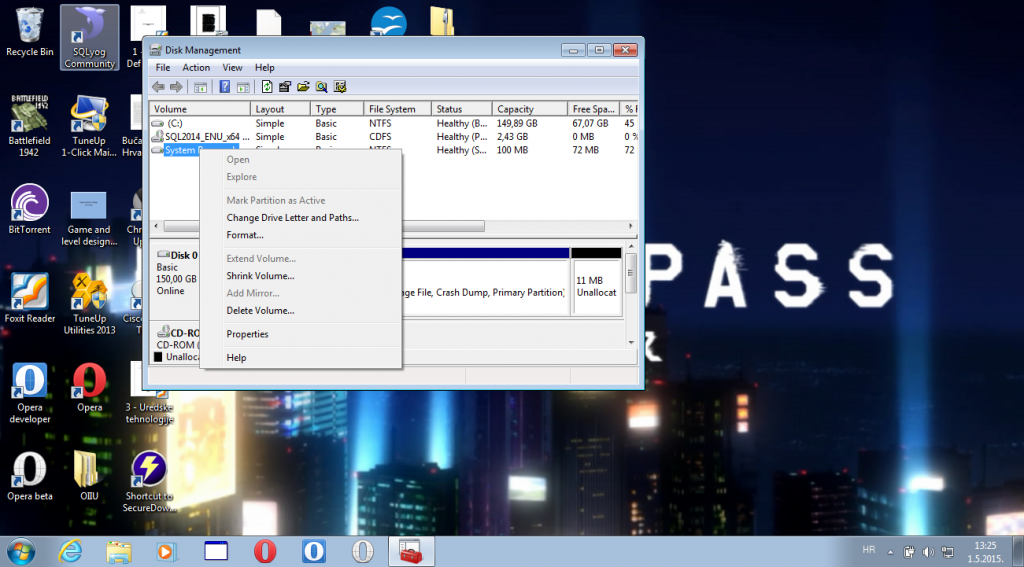Sort by the File System column header

click(391, 109)
